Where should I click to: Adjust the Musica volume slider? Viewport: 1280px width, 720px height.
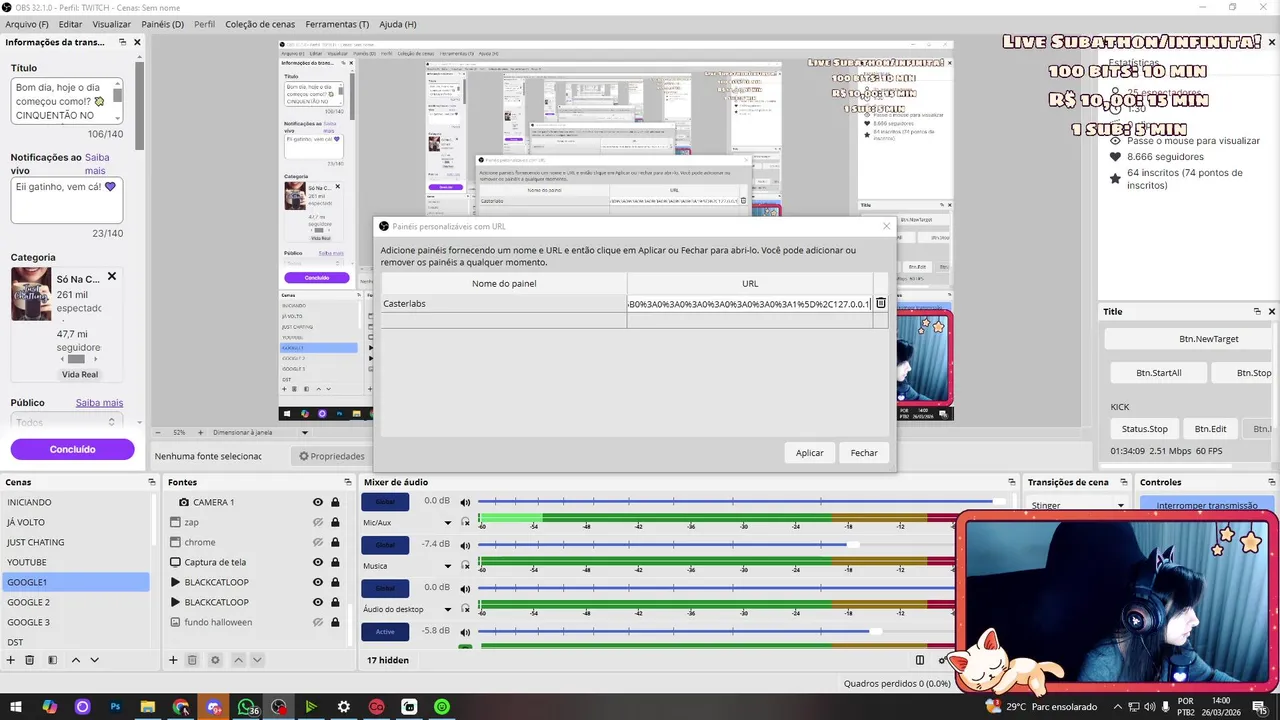(x=716, y=545)
